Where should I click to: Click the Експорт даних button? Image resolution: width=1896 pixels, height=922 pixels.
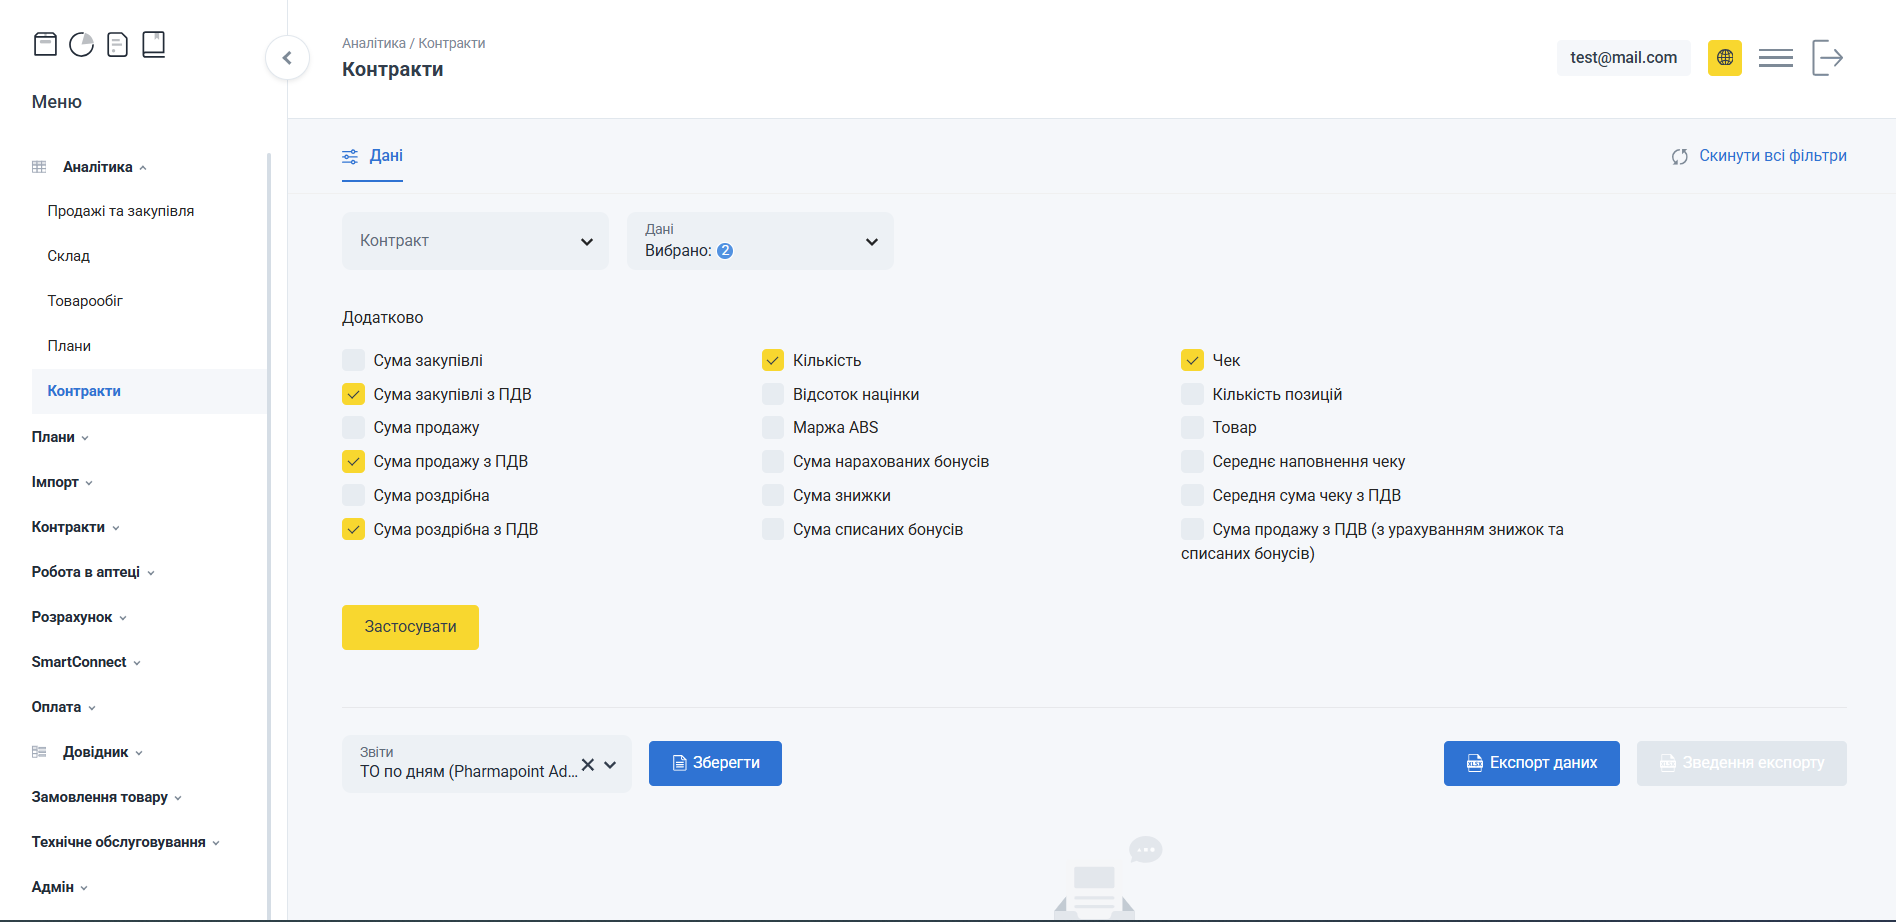tap(1531, 763)
